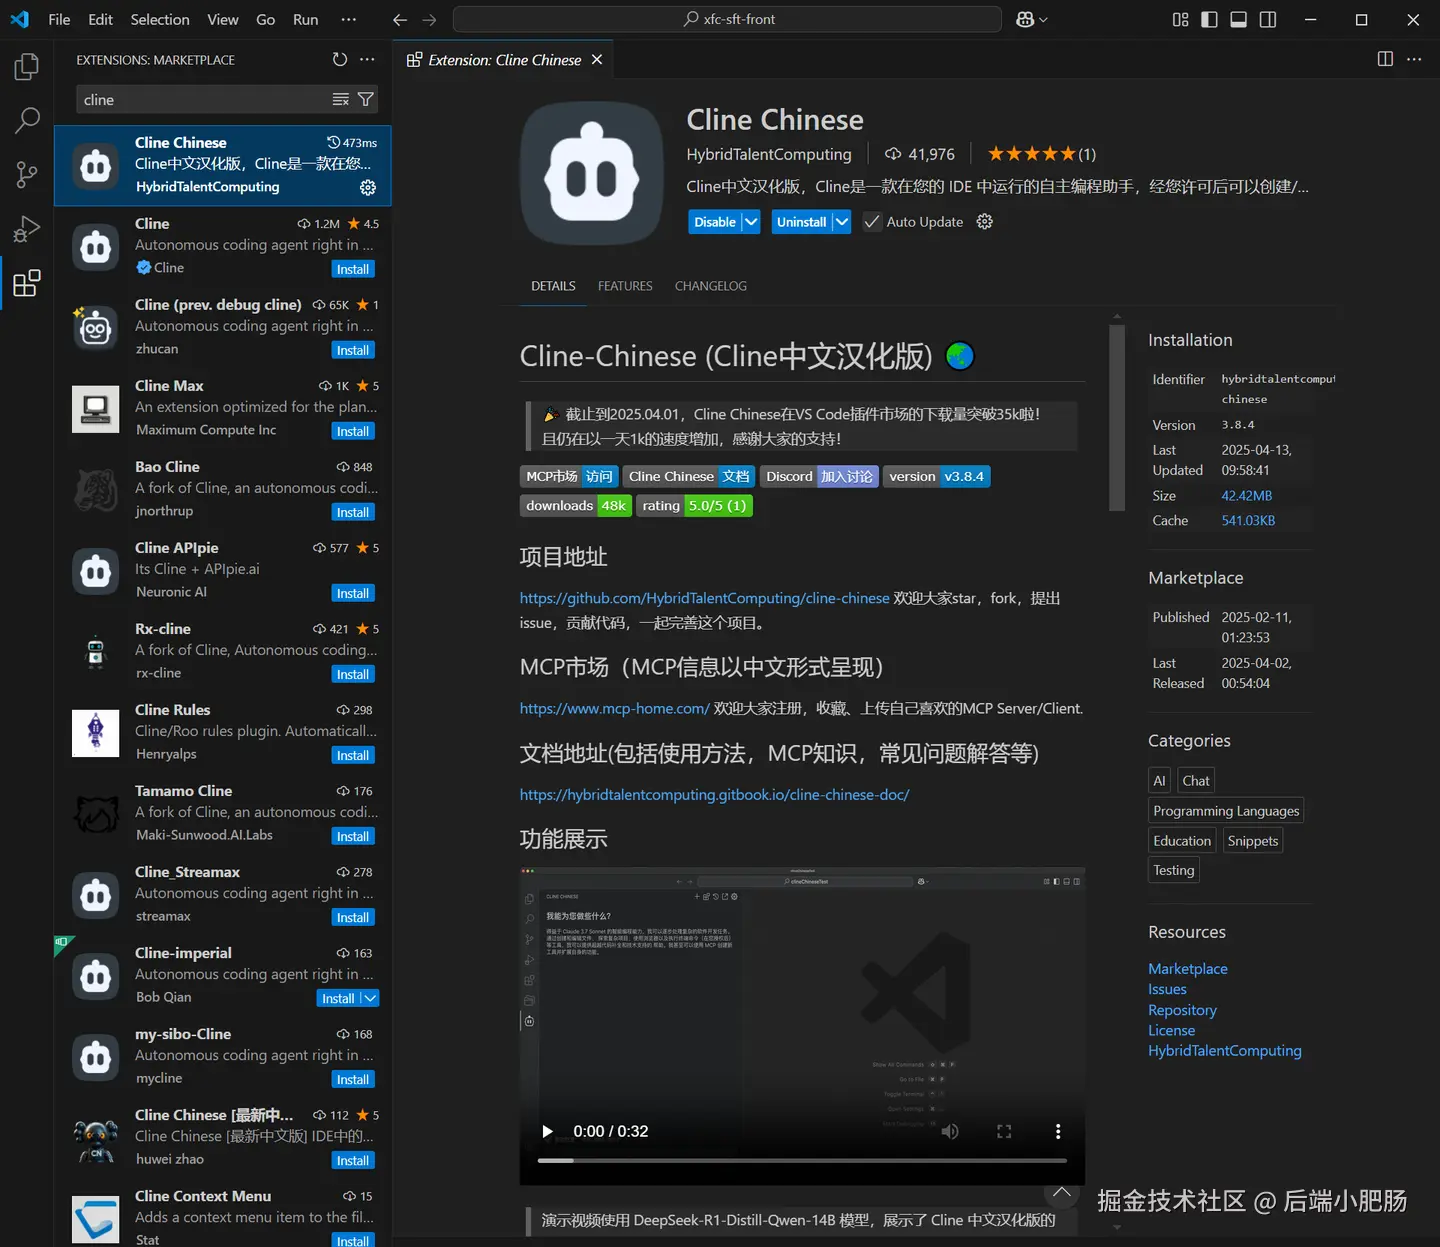This screenshot has width=1440, height=1247.
Task: Close the Cline Chinese extension tab
Action: (597, 60)
